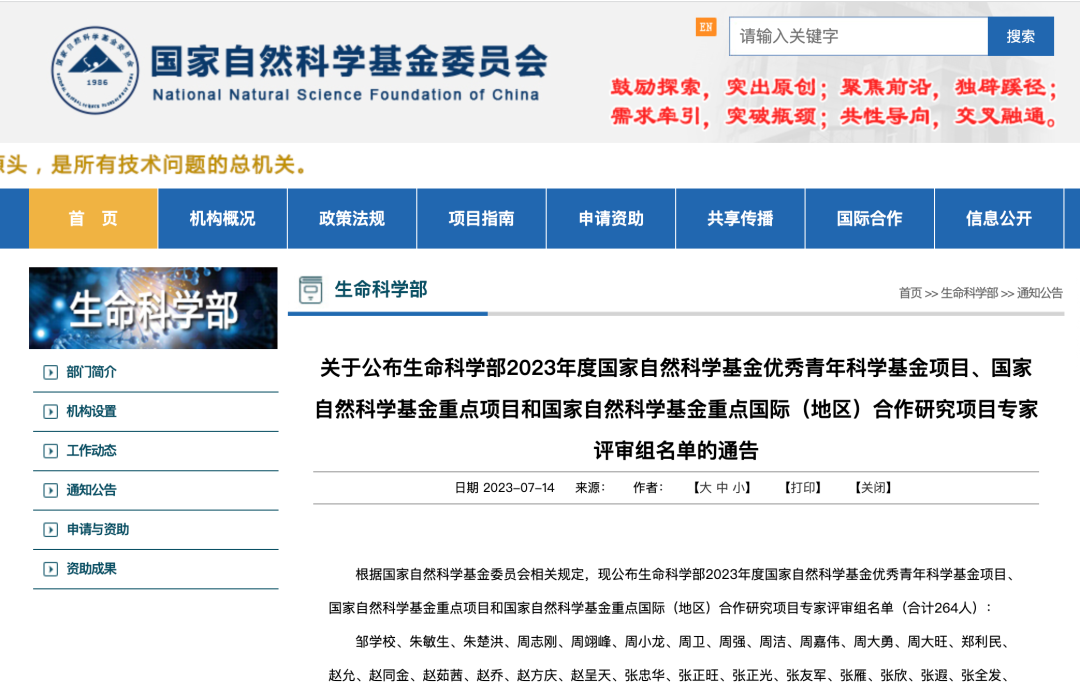This screenshot has width=1080, height=695.
Task: Click the 国家自然科学基金委员会 site title
Action: pyautogui.click(x=349, y=61)
